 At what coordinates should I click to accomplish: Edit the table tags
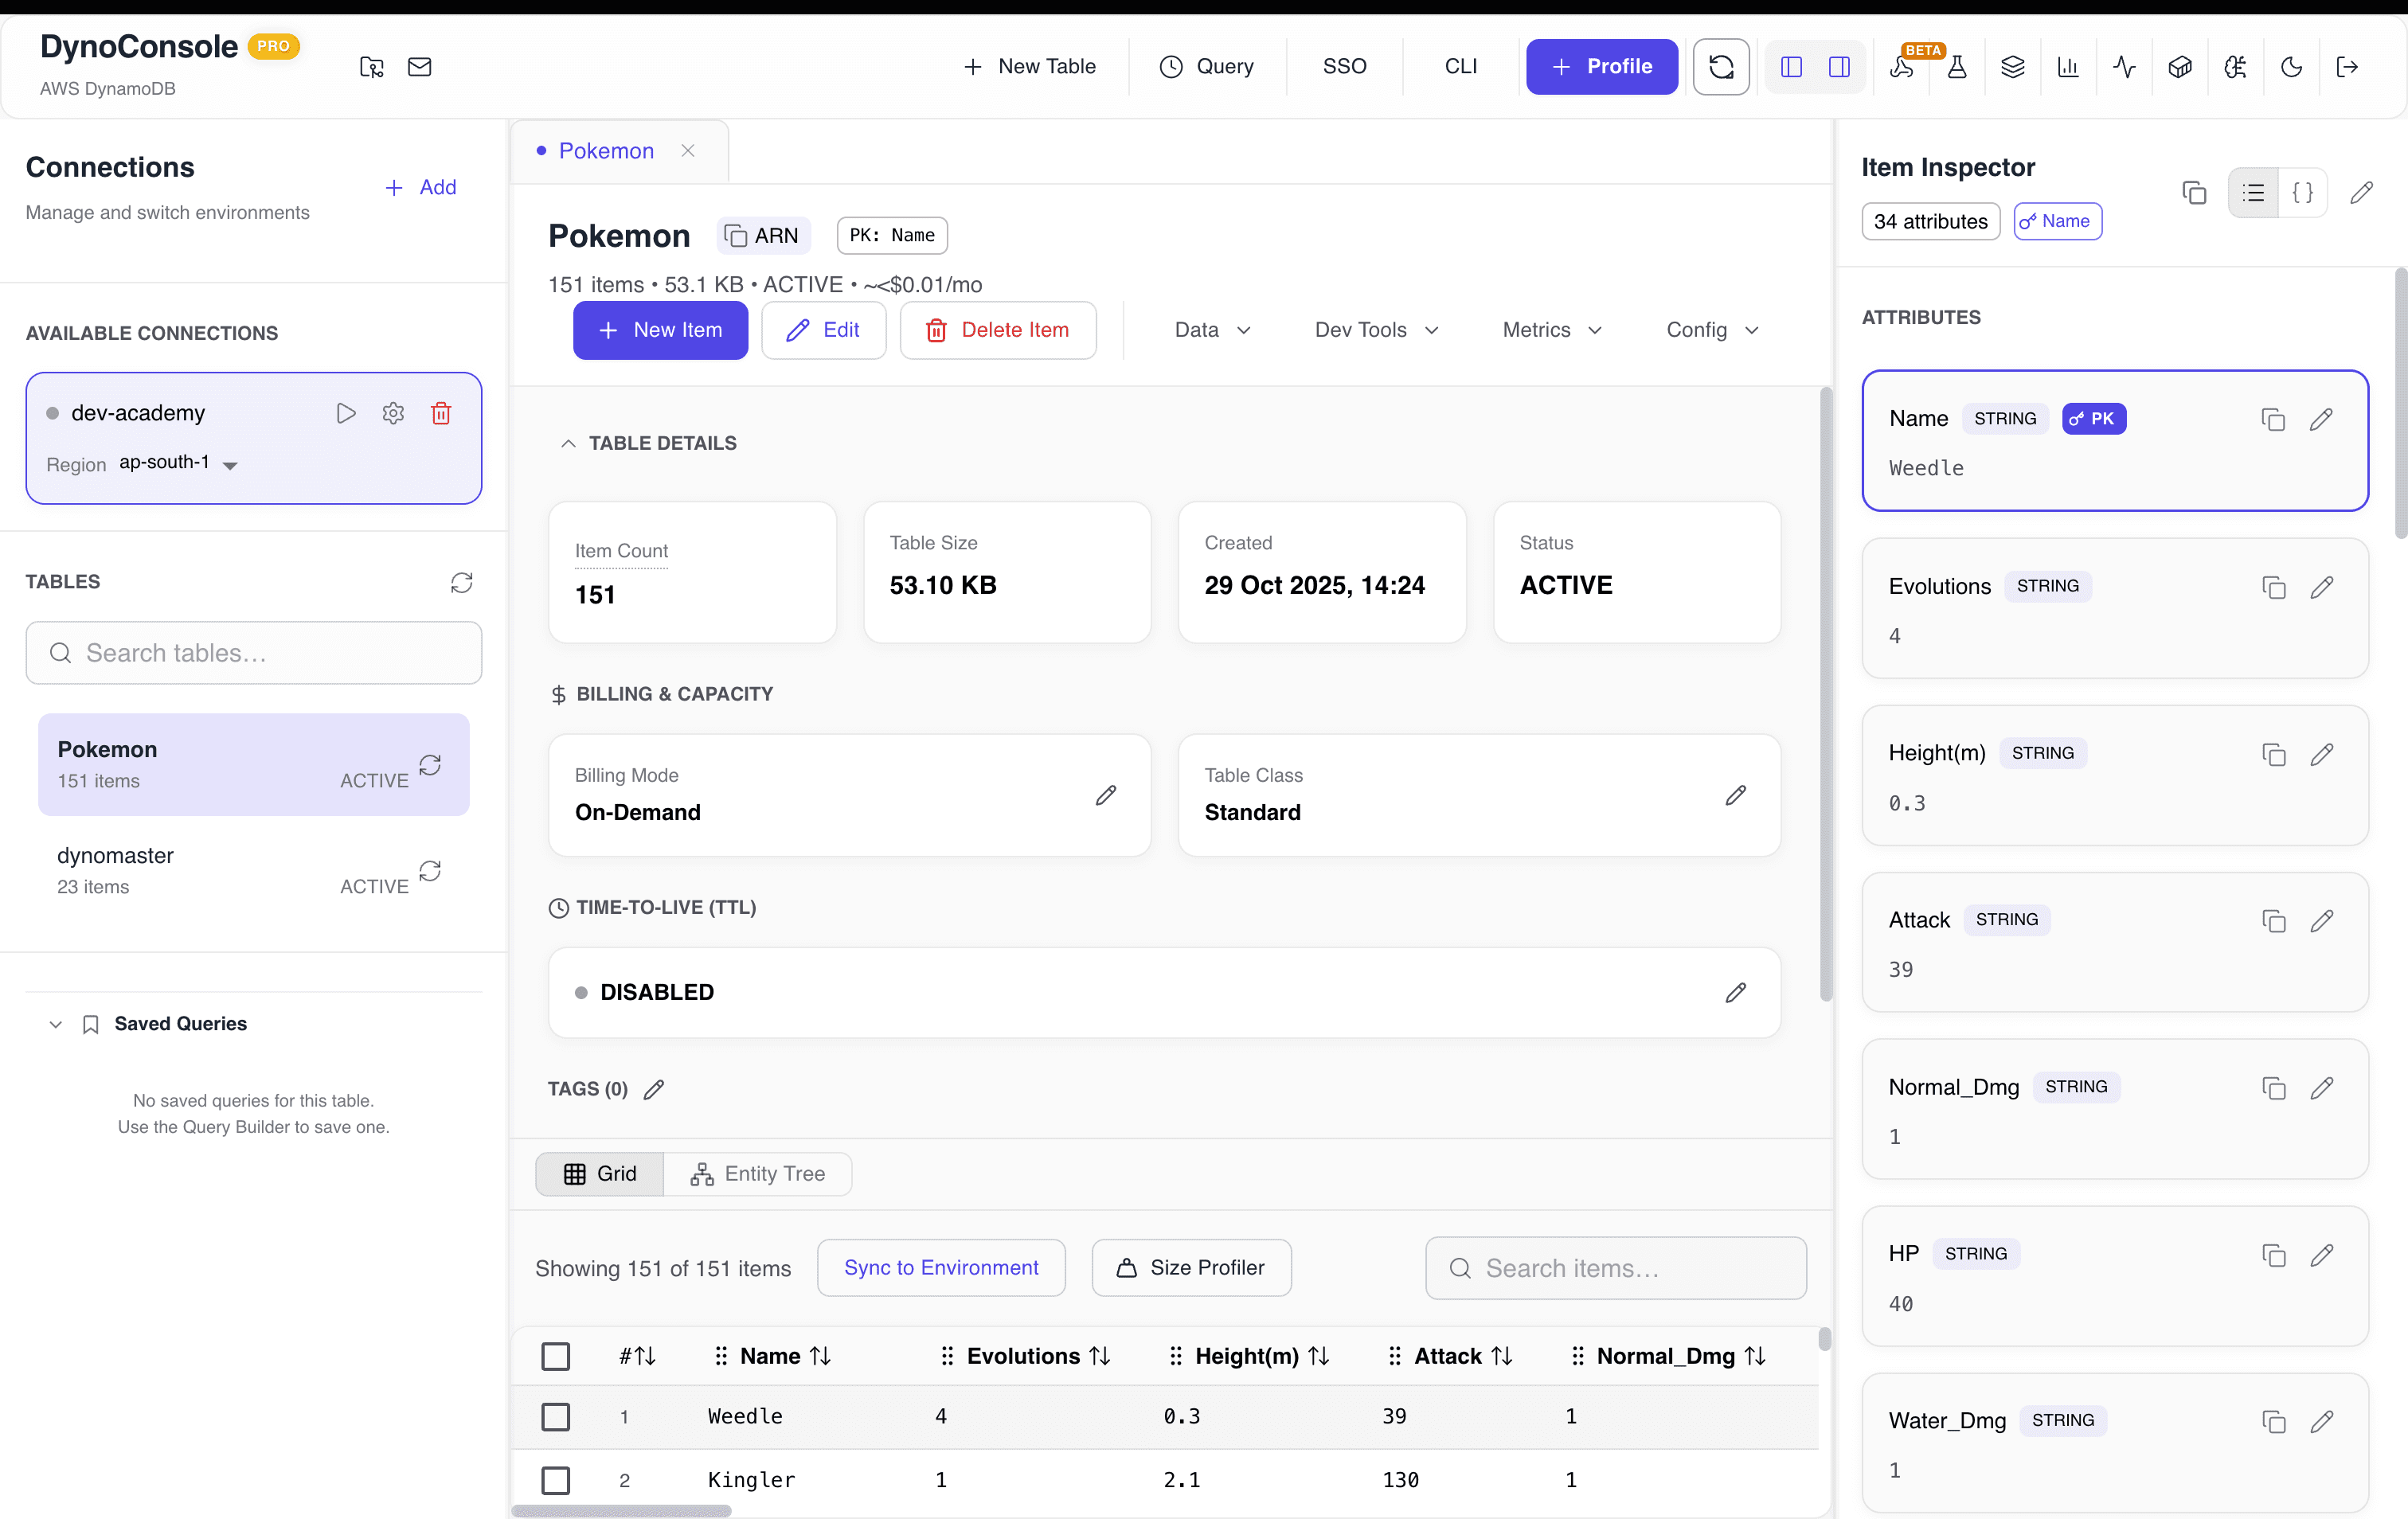pyautogui.click(x=654, y=1090)
